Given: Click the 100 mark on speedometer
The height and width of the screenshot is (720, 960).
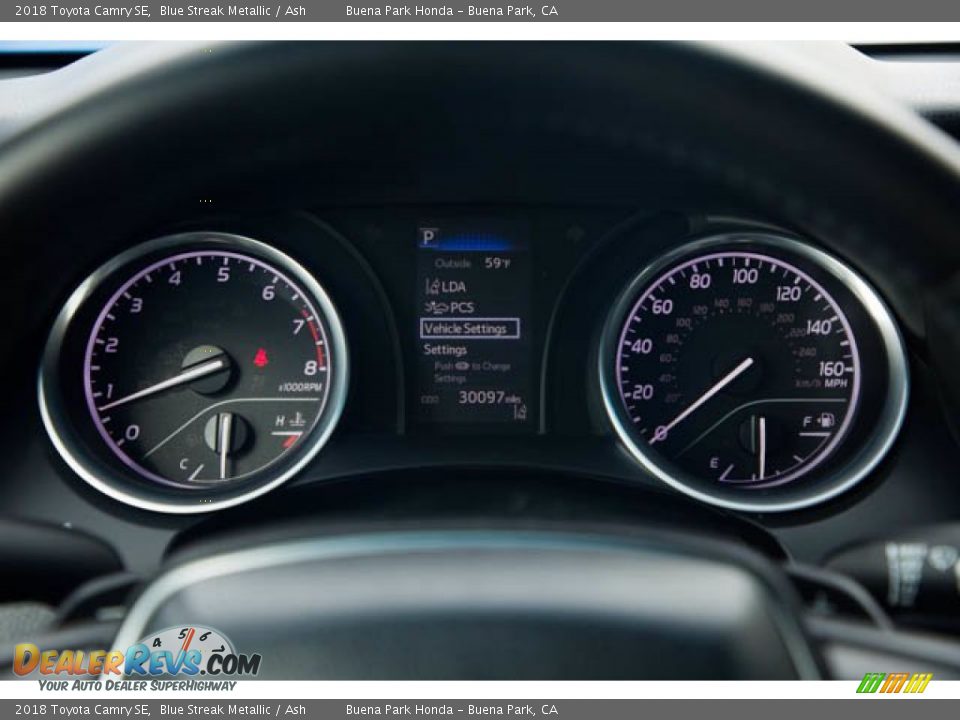Looking at the screenshot, I should 745,276.
